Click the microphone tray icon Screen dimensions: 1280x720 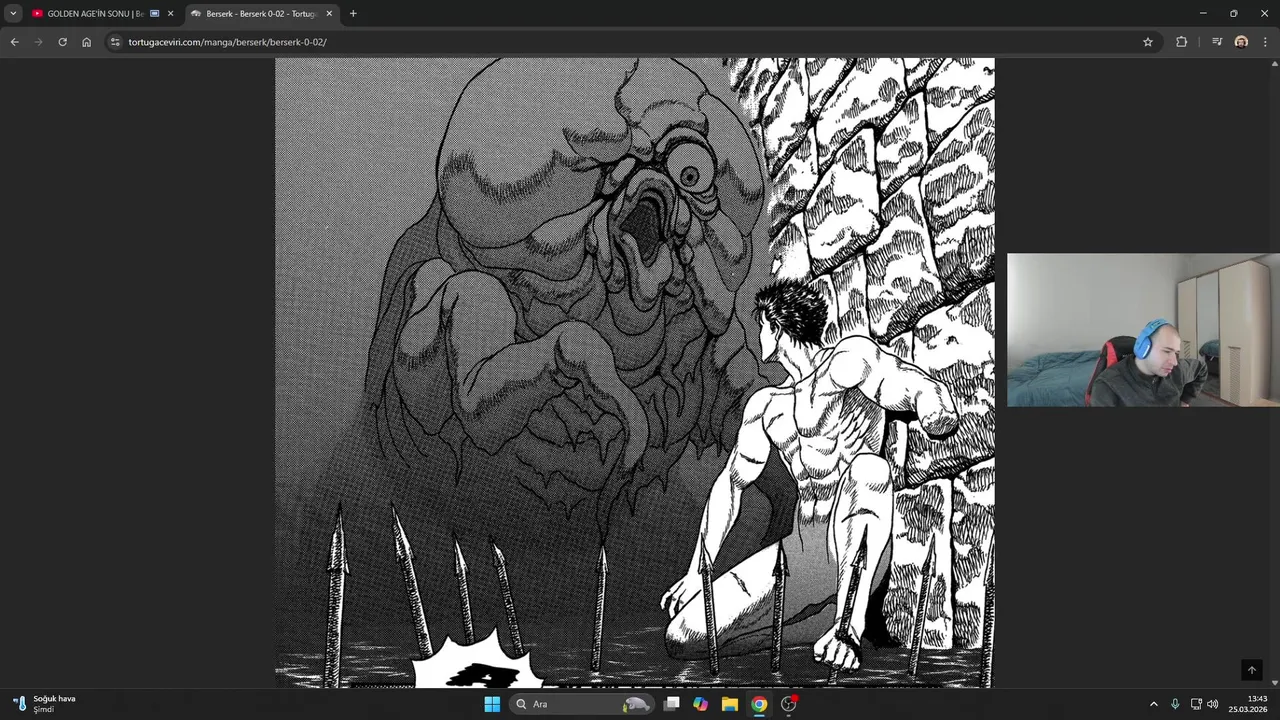coord(1175,704)
